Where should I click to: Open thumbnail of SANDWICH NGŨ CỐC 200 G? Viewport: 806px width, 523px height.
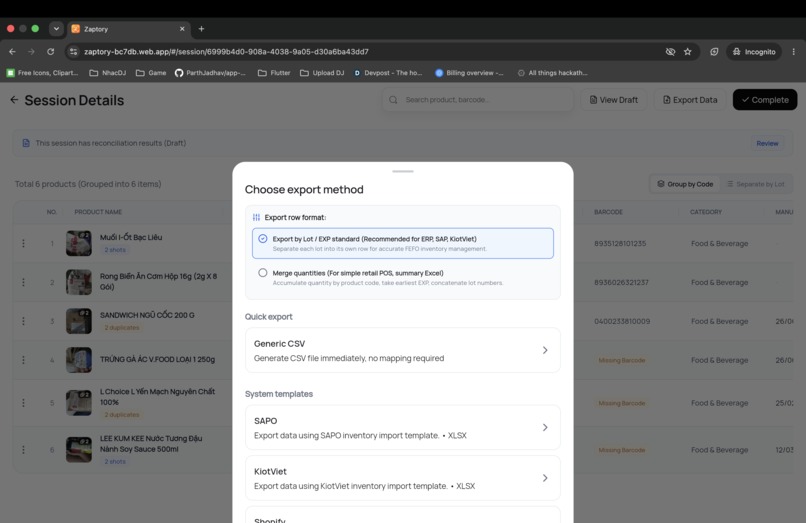(79, 321)
